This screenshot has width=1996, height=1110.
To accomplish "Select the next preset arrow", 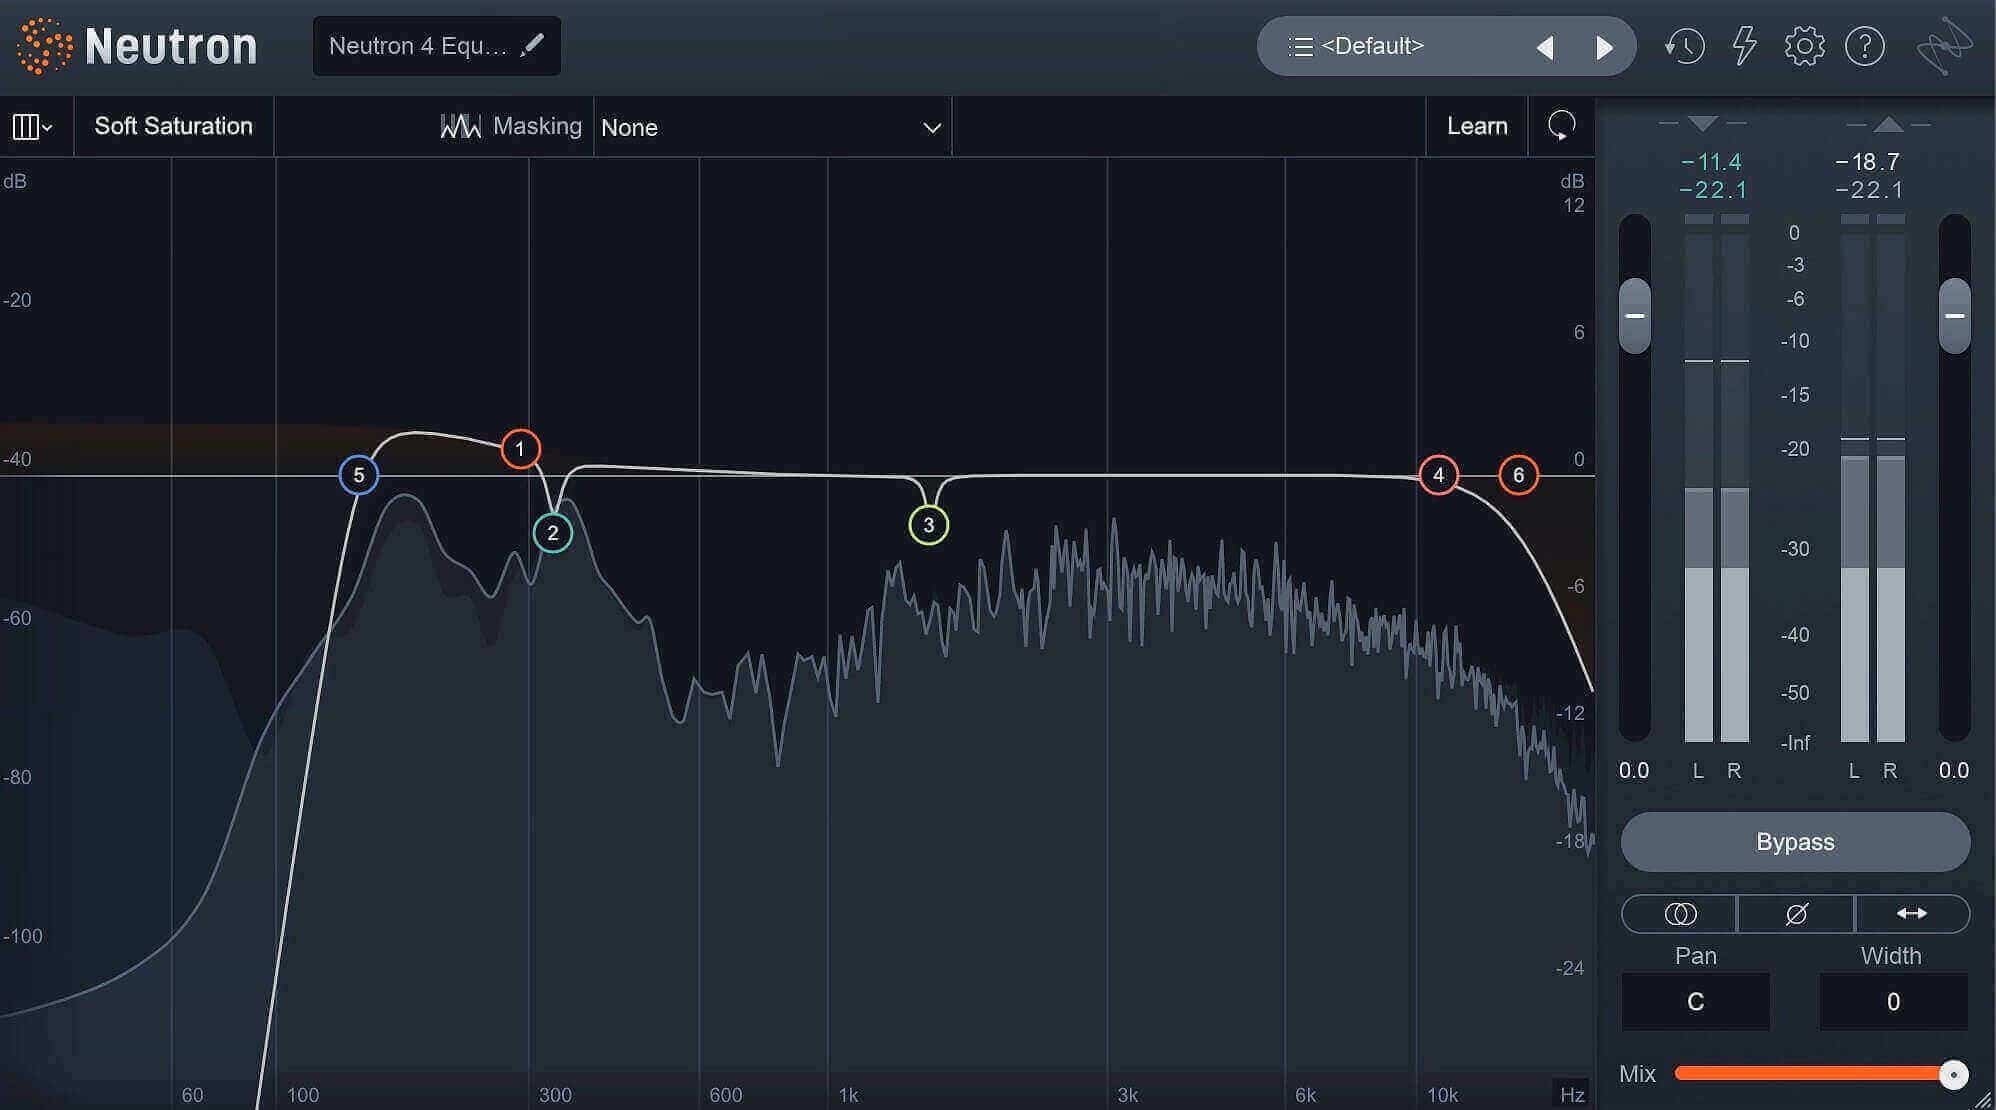I will (1604, 47).
